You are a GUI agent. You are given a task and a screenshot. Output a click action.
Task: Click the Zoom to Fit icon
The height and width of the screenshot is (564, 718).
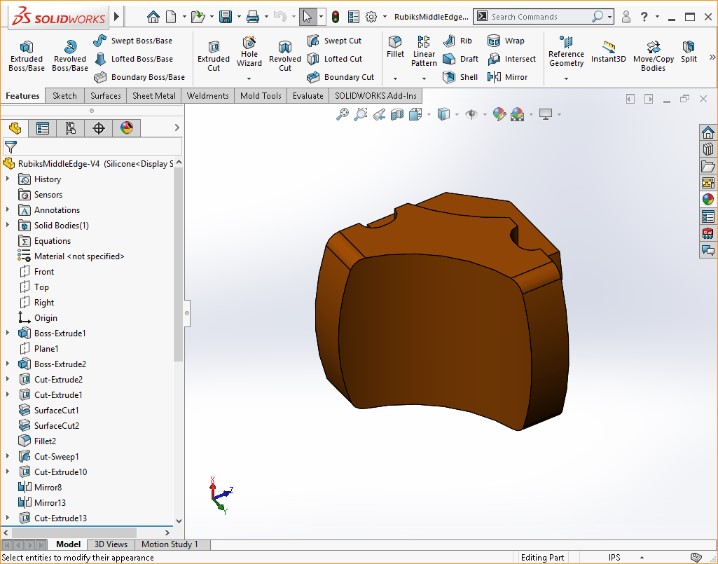click(343, 114)
